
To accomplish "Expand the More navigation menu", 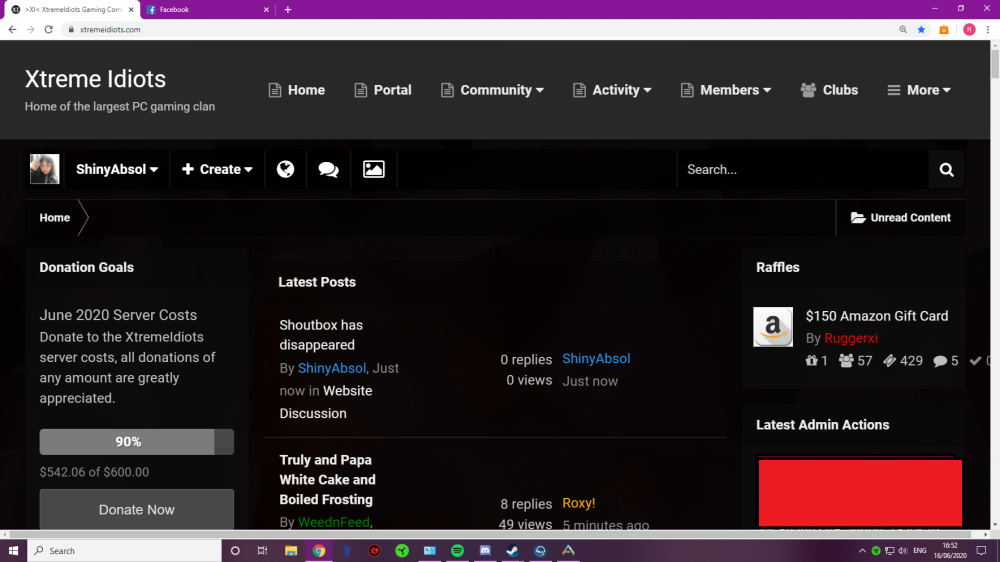I will (x=919, y=90).
